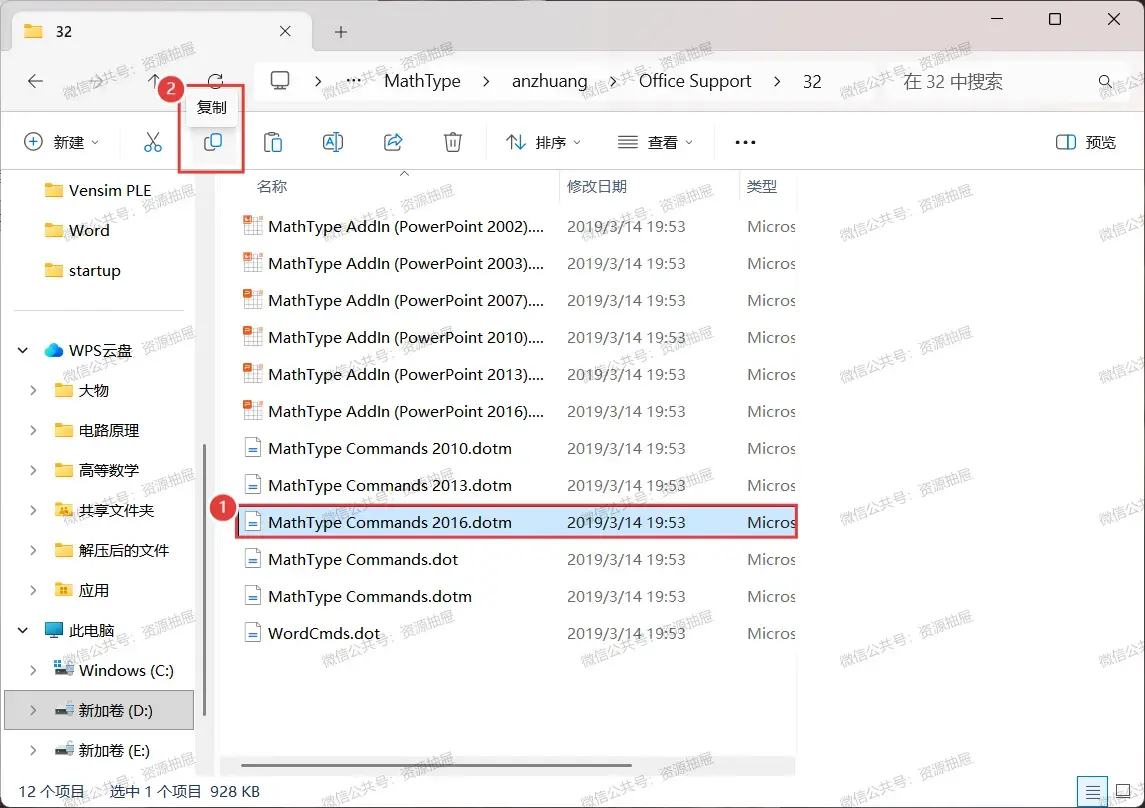This screenshot has height=808, width=1145.
Task: Click the computer icon in address bar
Action: pyautogui.click(x=280, y=80)
